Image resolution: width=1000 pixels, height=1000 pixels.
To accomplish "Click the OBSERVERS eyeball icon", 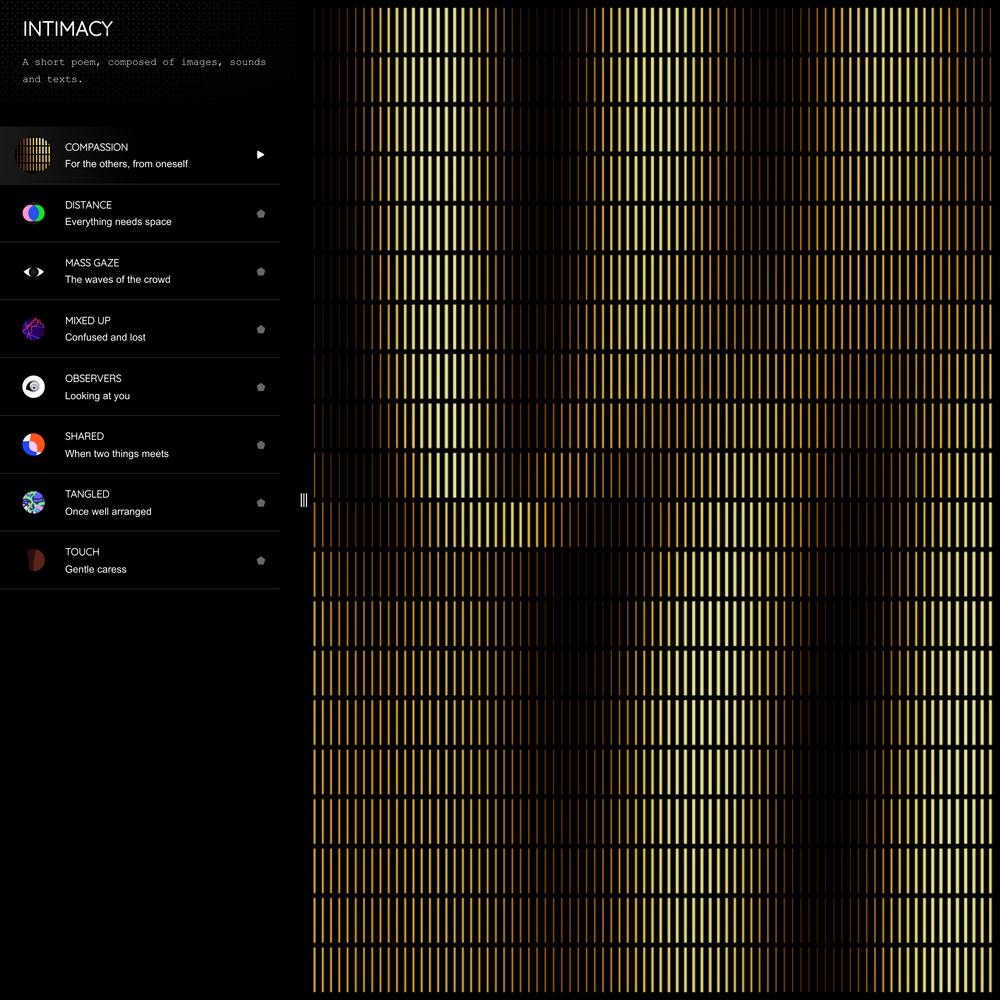I will click(x=33, y=386).
